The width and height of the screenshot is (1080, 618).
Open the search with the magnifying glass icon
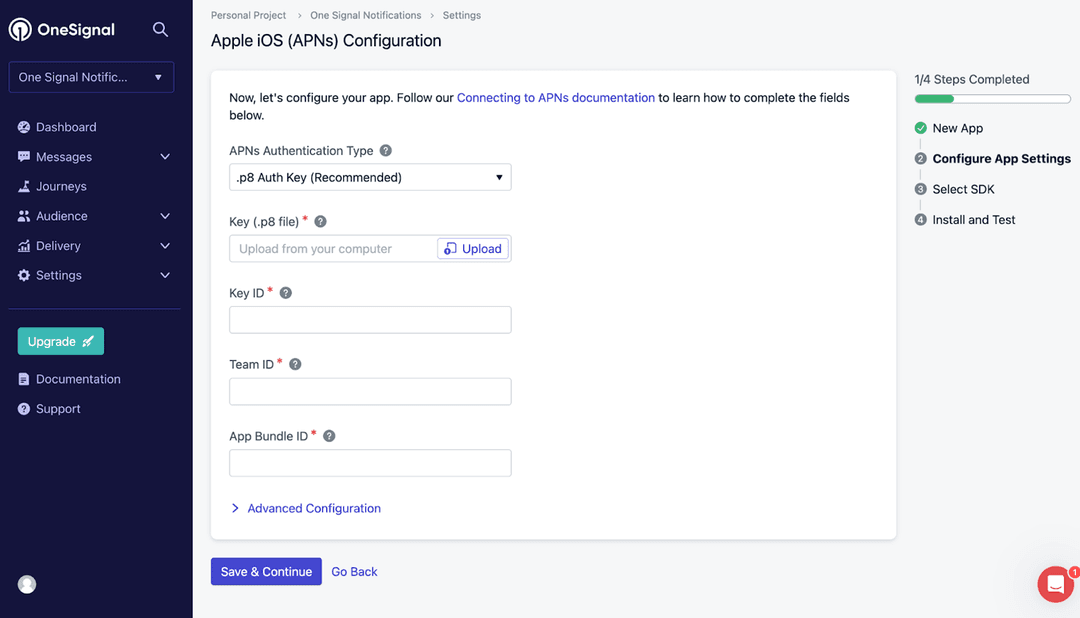(160, 30)
